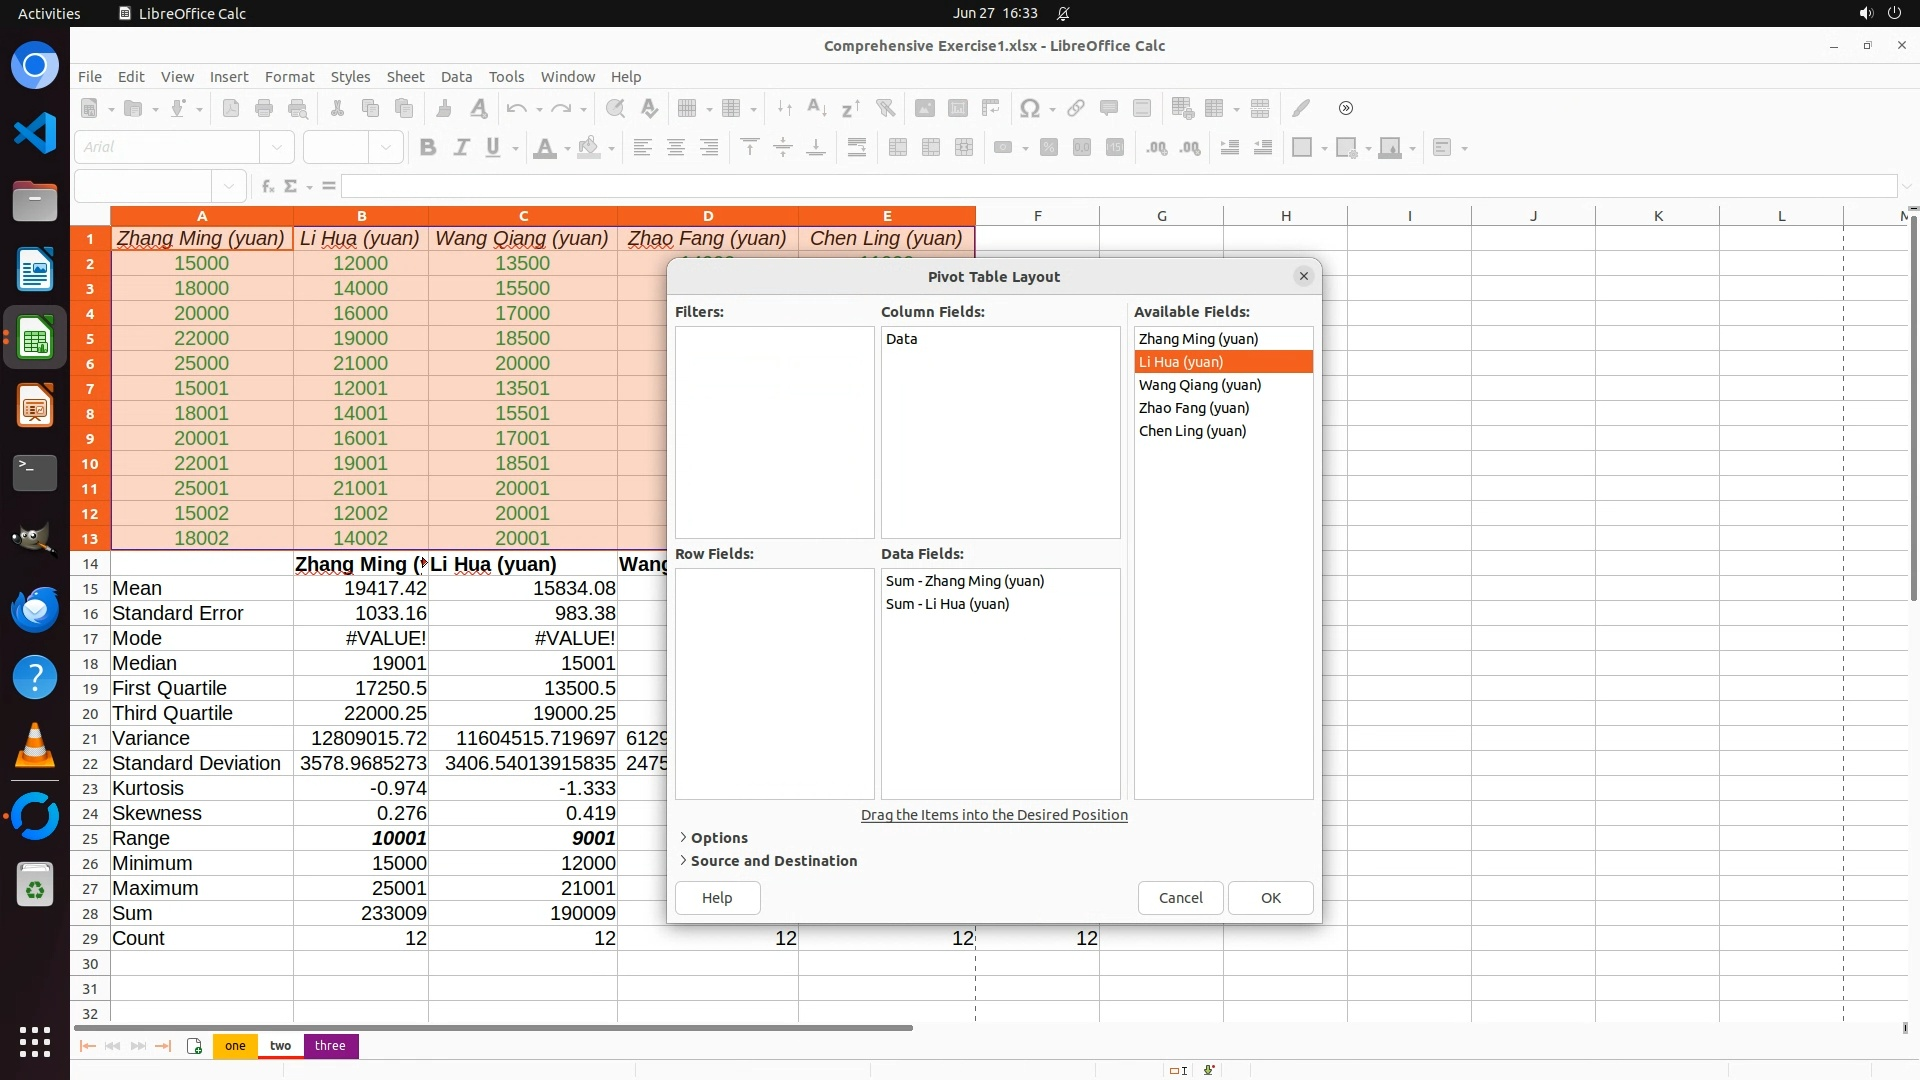Expand the Options section

pyautogui.click(x=718, y=838)
